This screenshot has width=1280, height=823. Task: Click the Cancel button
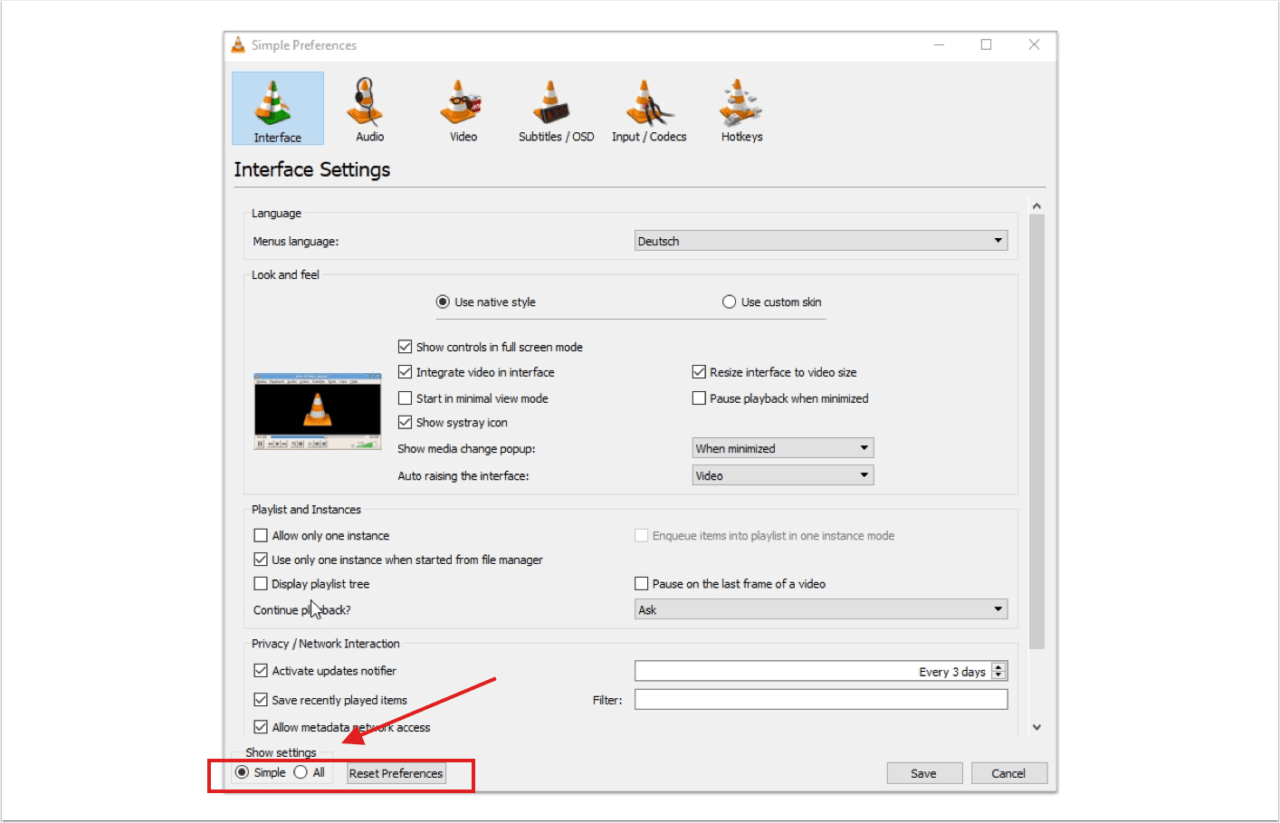click(1008, 773)
